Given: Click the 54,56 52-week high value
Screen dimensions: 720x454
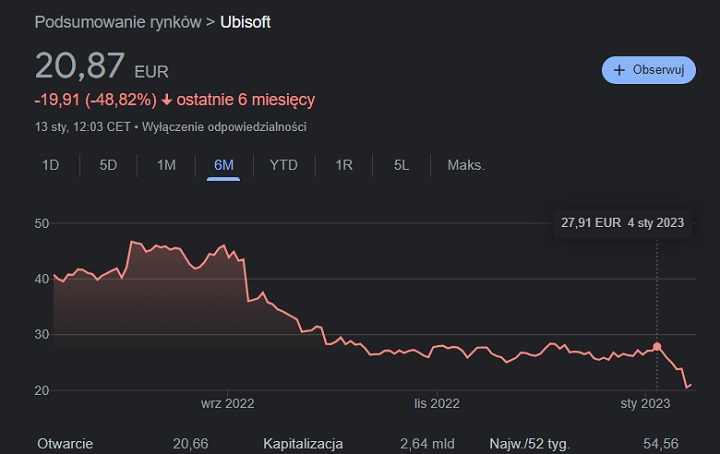Looking at the screenshot, I should [661, 444].
